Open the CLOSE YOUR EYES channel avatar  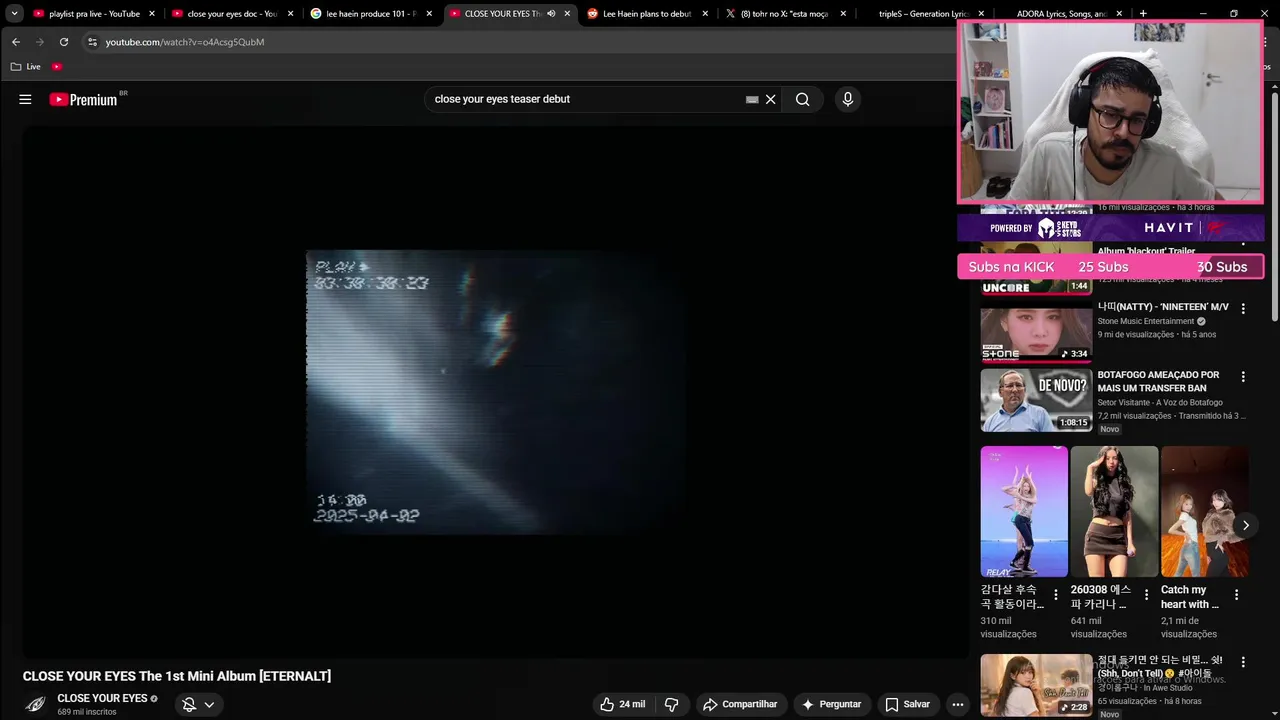pyautogui.click(x=36, y=704)
